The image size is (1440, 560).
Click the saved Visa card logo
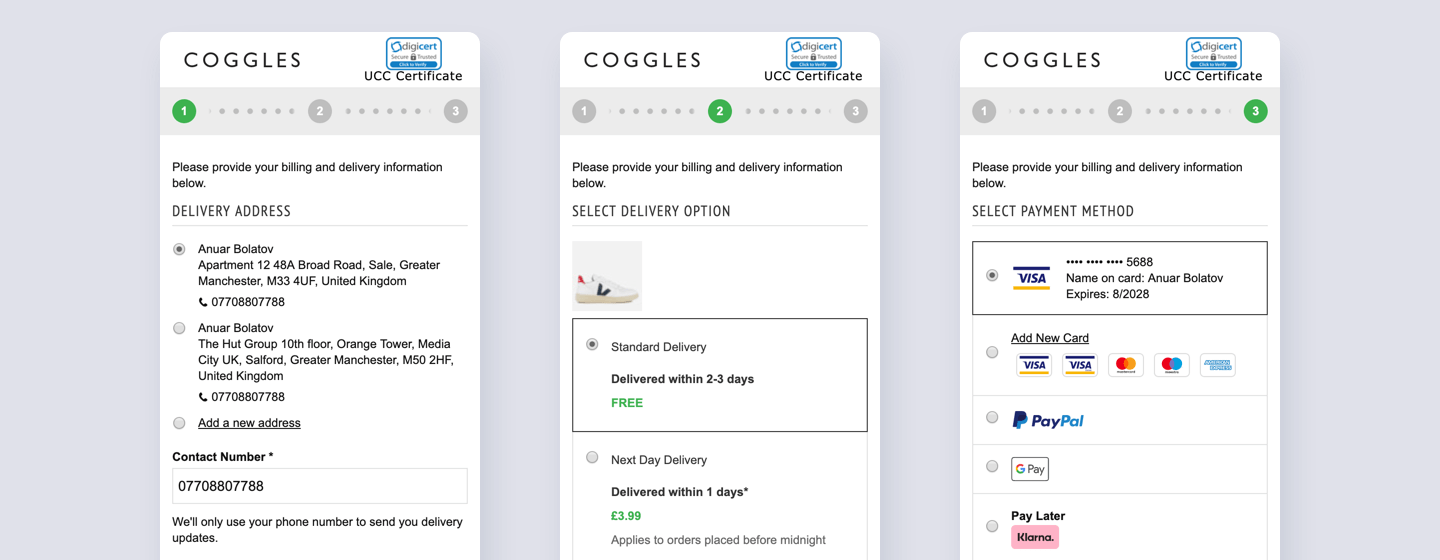pyautogui.click(x=1031, y=278)
